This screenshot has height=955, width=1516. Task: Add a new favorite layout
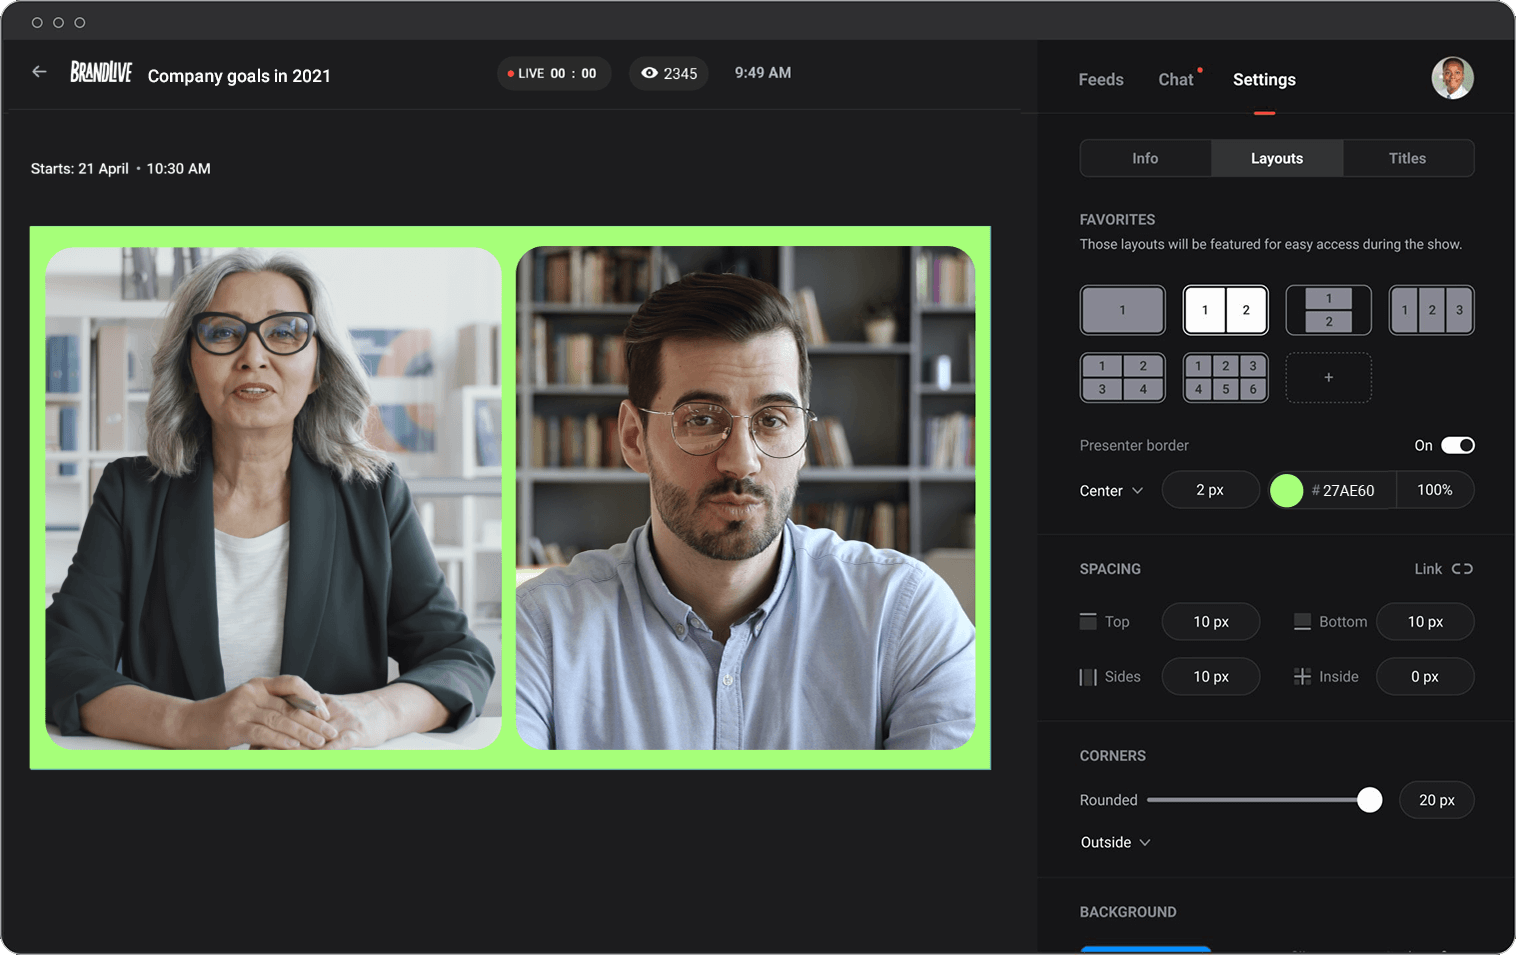coord(1328,377)
